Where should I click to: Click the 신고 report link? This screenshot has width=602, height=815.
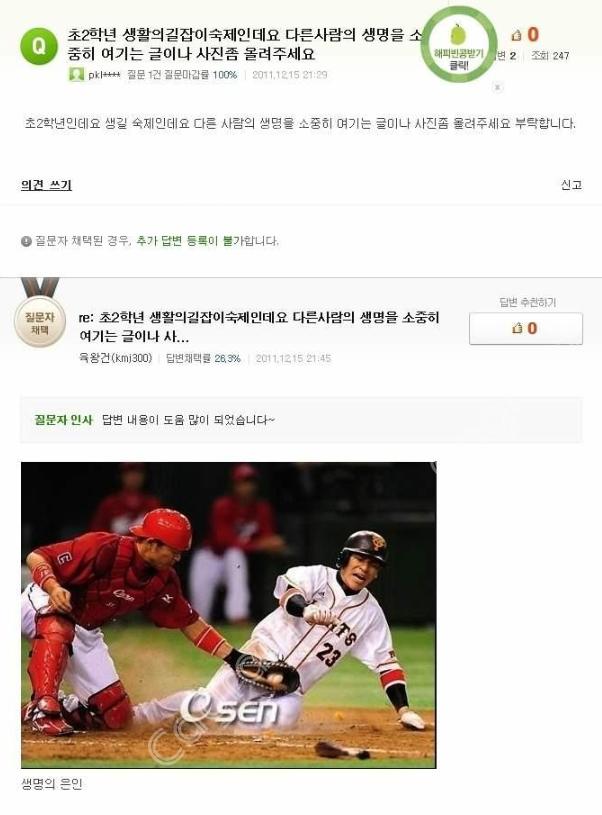pyautogui.click(x=571, y=185)
